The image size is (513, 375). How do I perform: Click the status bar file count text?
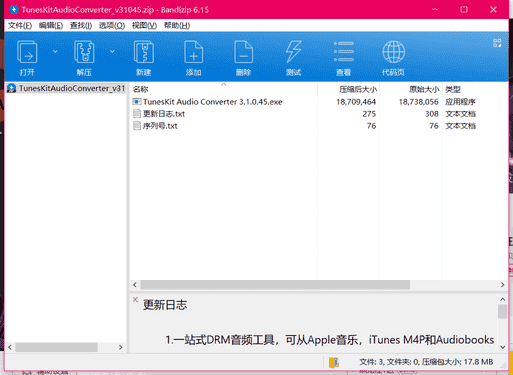coord(426,362)
